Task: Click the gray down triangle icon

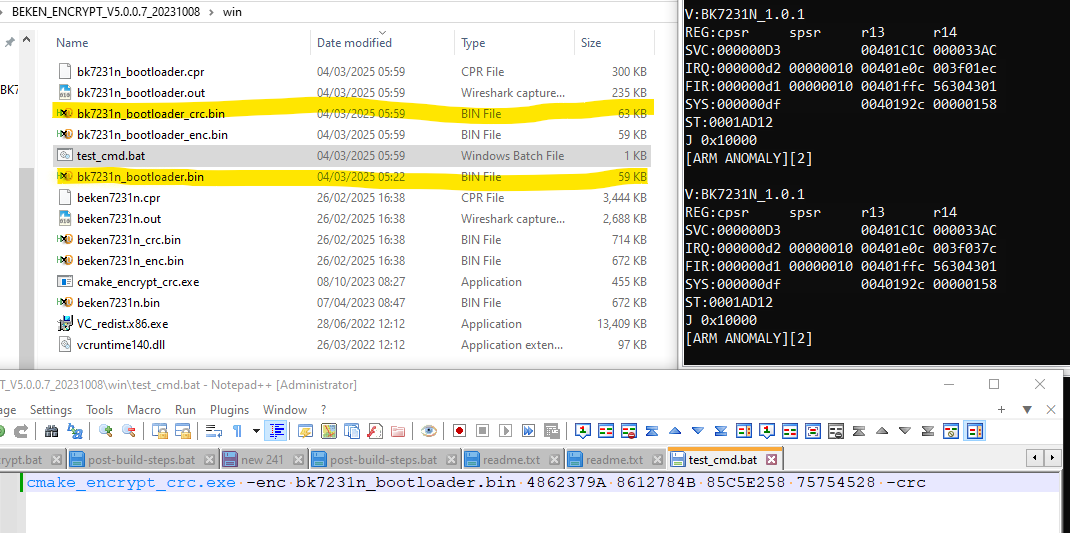Action: pyautogui.click(x=905, y=431)
